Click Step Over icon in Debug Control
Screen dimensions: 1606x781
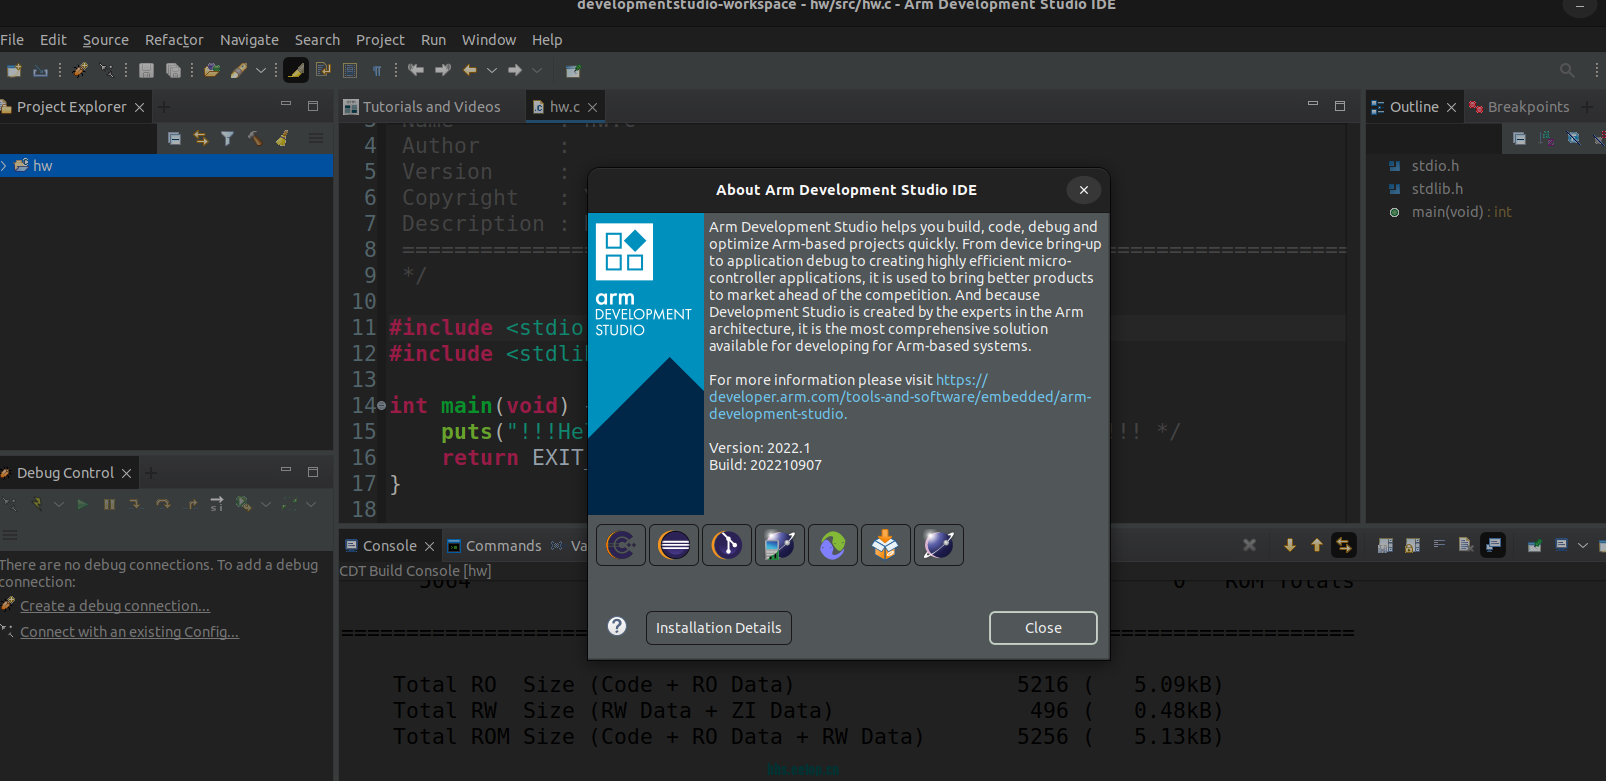pyautogui.click(x=163, y=505)
